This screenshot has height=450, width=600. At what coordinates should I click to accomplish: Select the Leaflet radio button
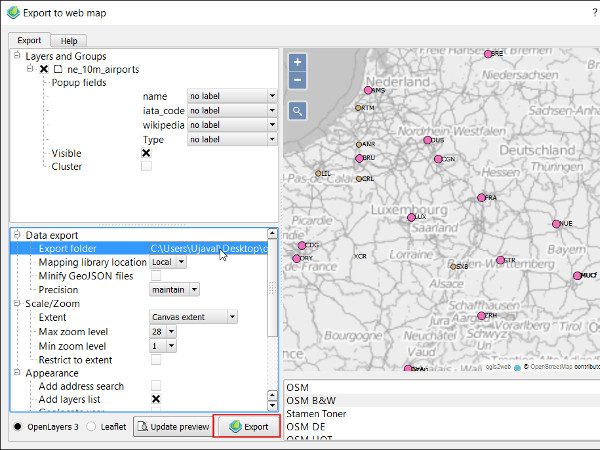pyautogui.click(x=91, y=426)
